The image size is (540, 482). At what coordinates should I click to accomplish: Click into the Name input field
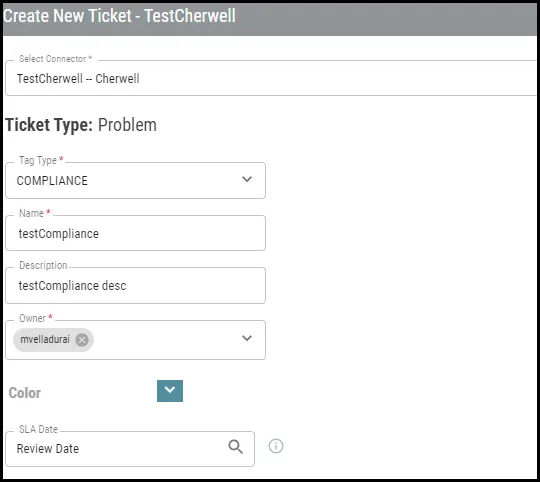(135, 233)
